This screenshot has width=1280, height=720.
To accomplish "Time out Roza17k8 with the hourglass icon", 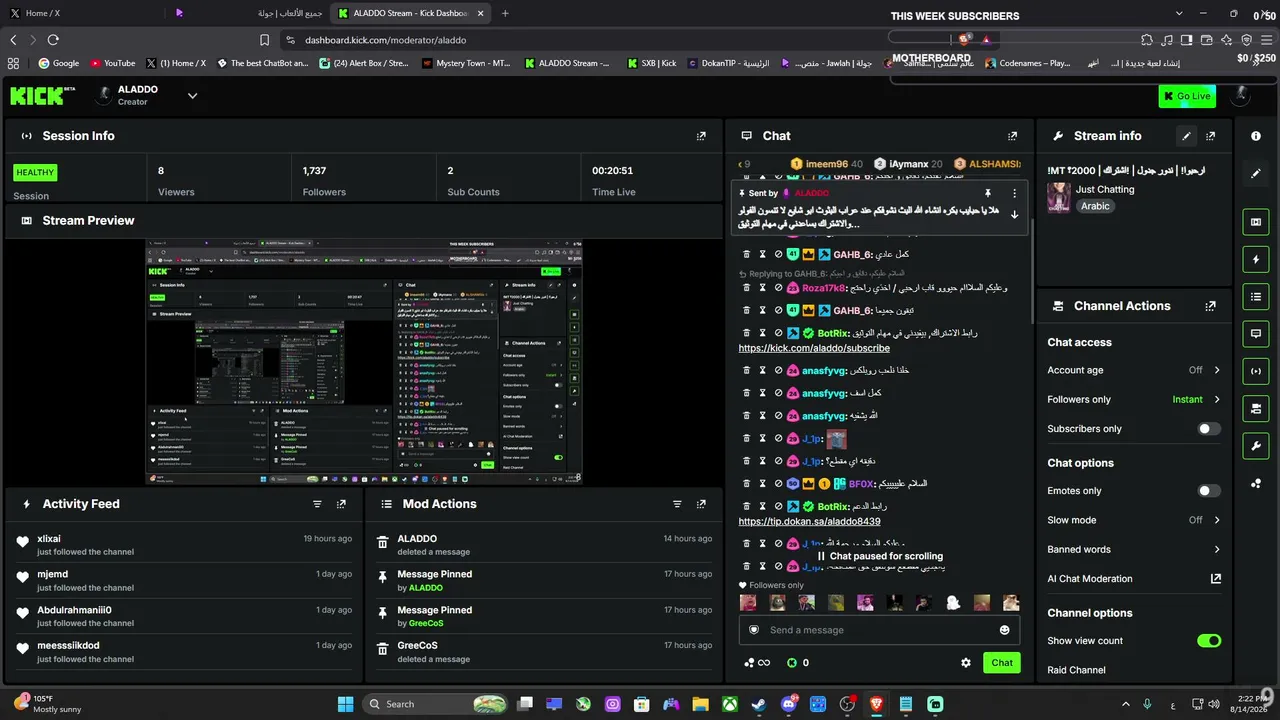I will (762, 287).
